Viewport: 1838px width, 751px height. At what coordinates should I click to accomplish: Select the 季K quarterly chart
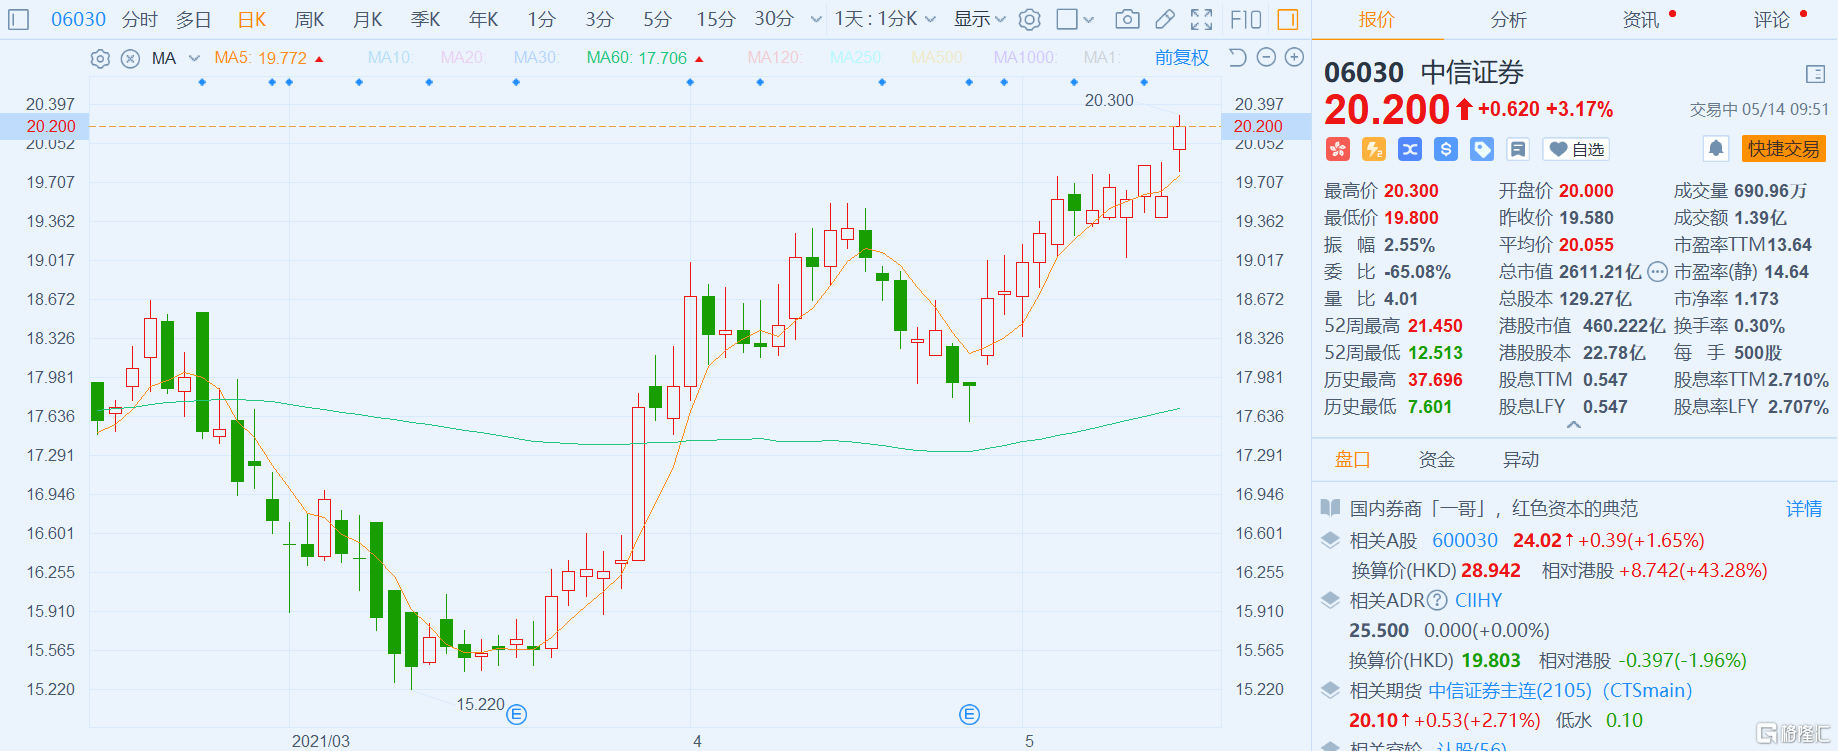pyautogui.click(x=426, y=19)
